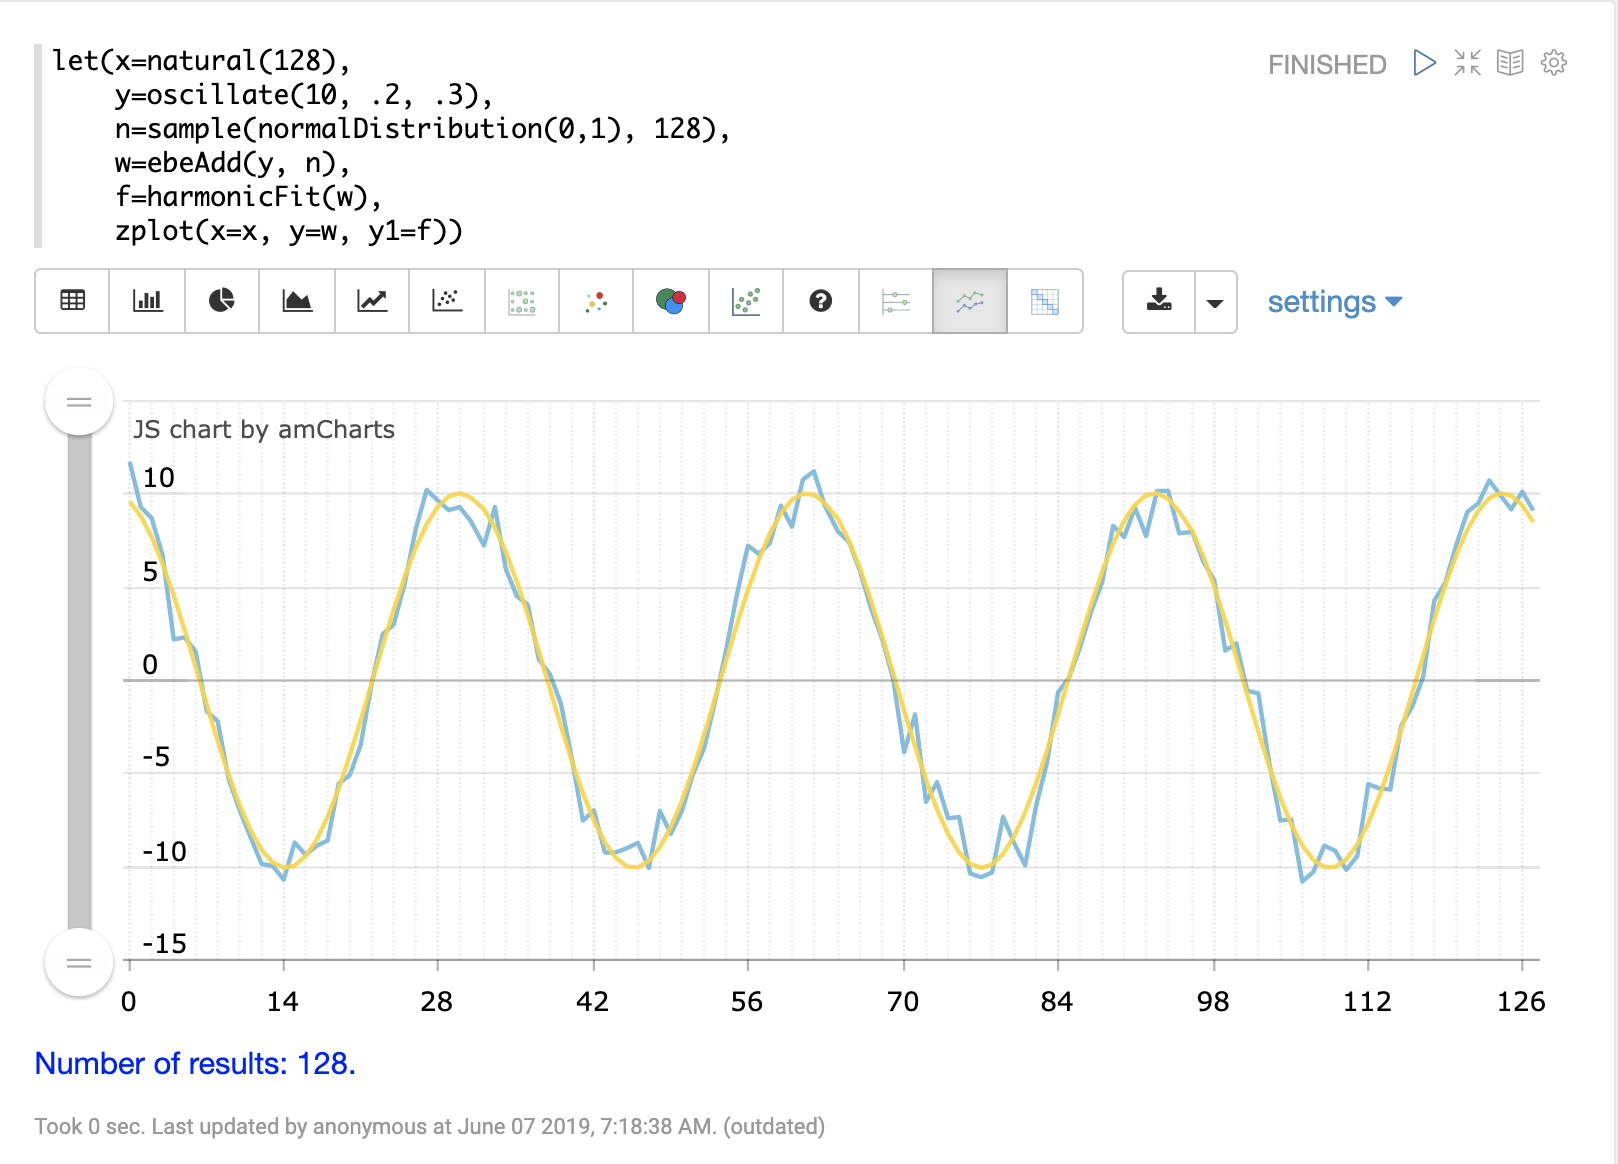Click into the code editor on harmonicFit line
1618x1164 pixels.
click(x=248, y=197)
